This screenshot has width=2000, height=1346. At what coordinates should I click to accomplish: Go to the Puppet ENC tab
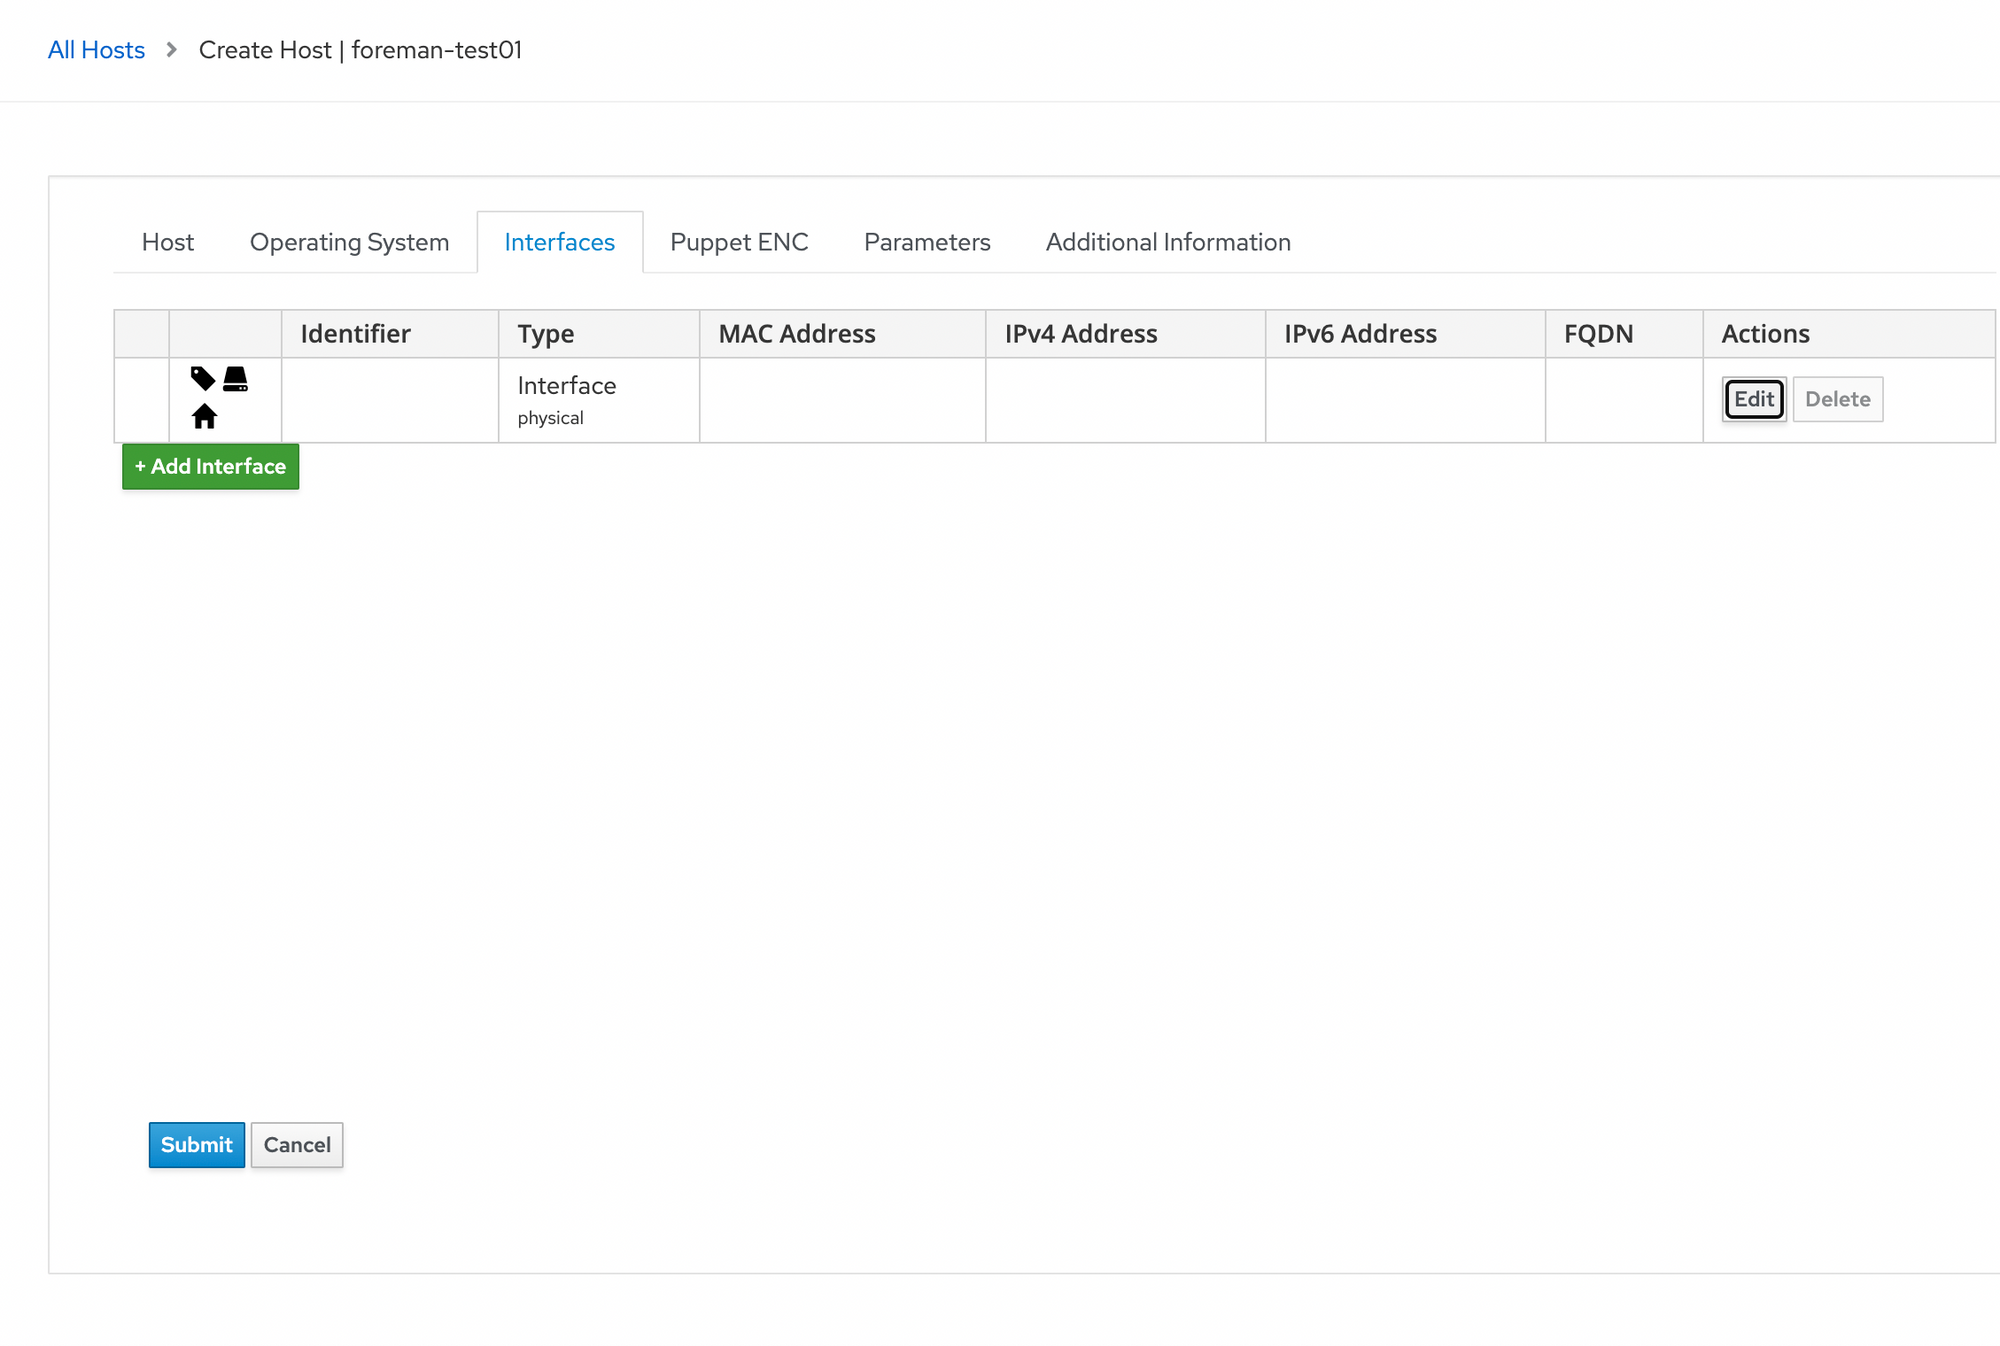click(x=739, y=242)
